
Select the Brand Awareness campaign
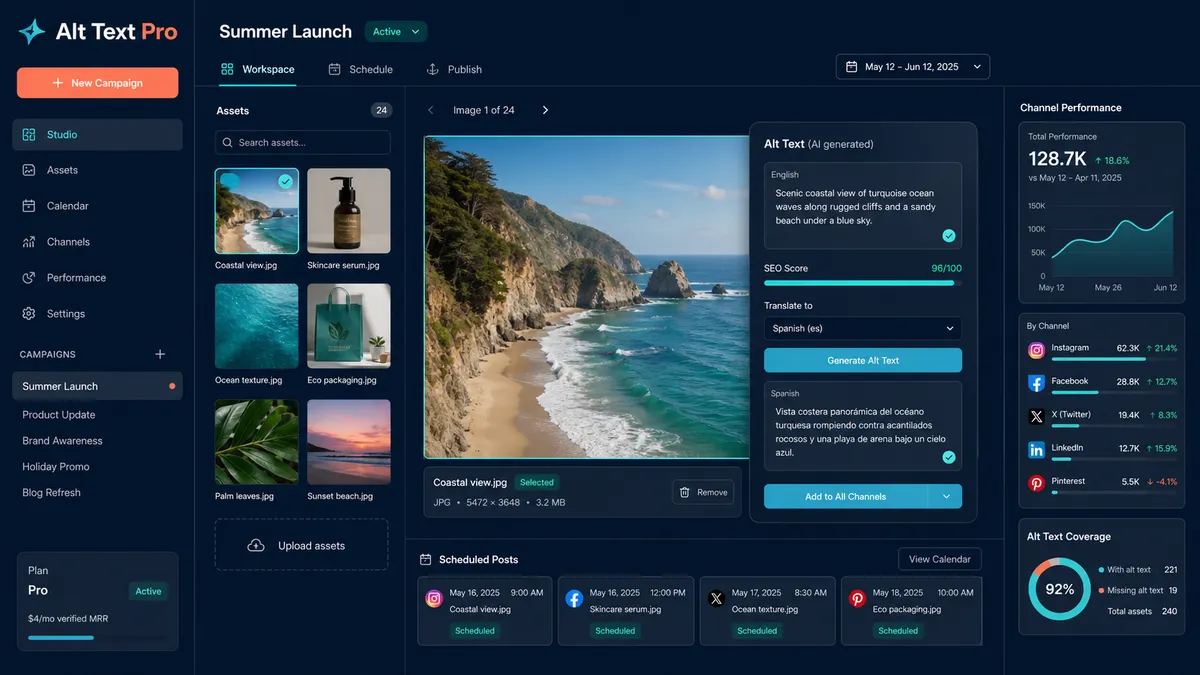[x=62, y=440]
